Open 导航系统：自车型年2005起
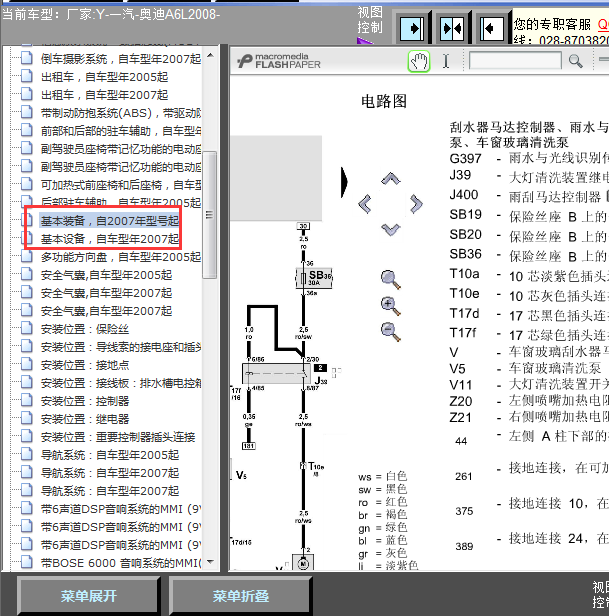609x616 pixels. pos(110,455)
